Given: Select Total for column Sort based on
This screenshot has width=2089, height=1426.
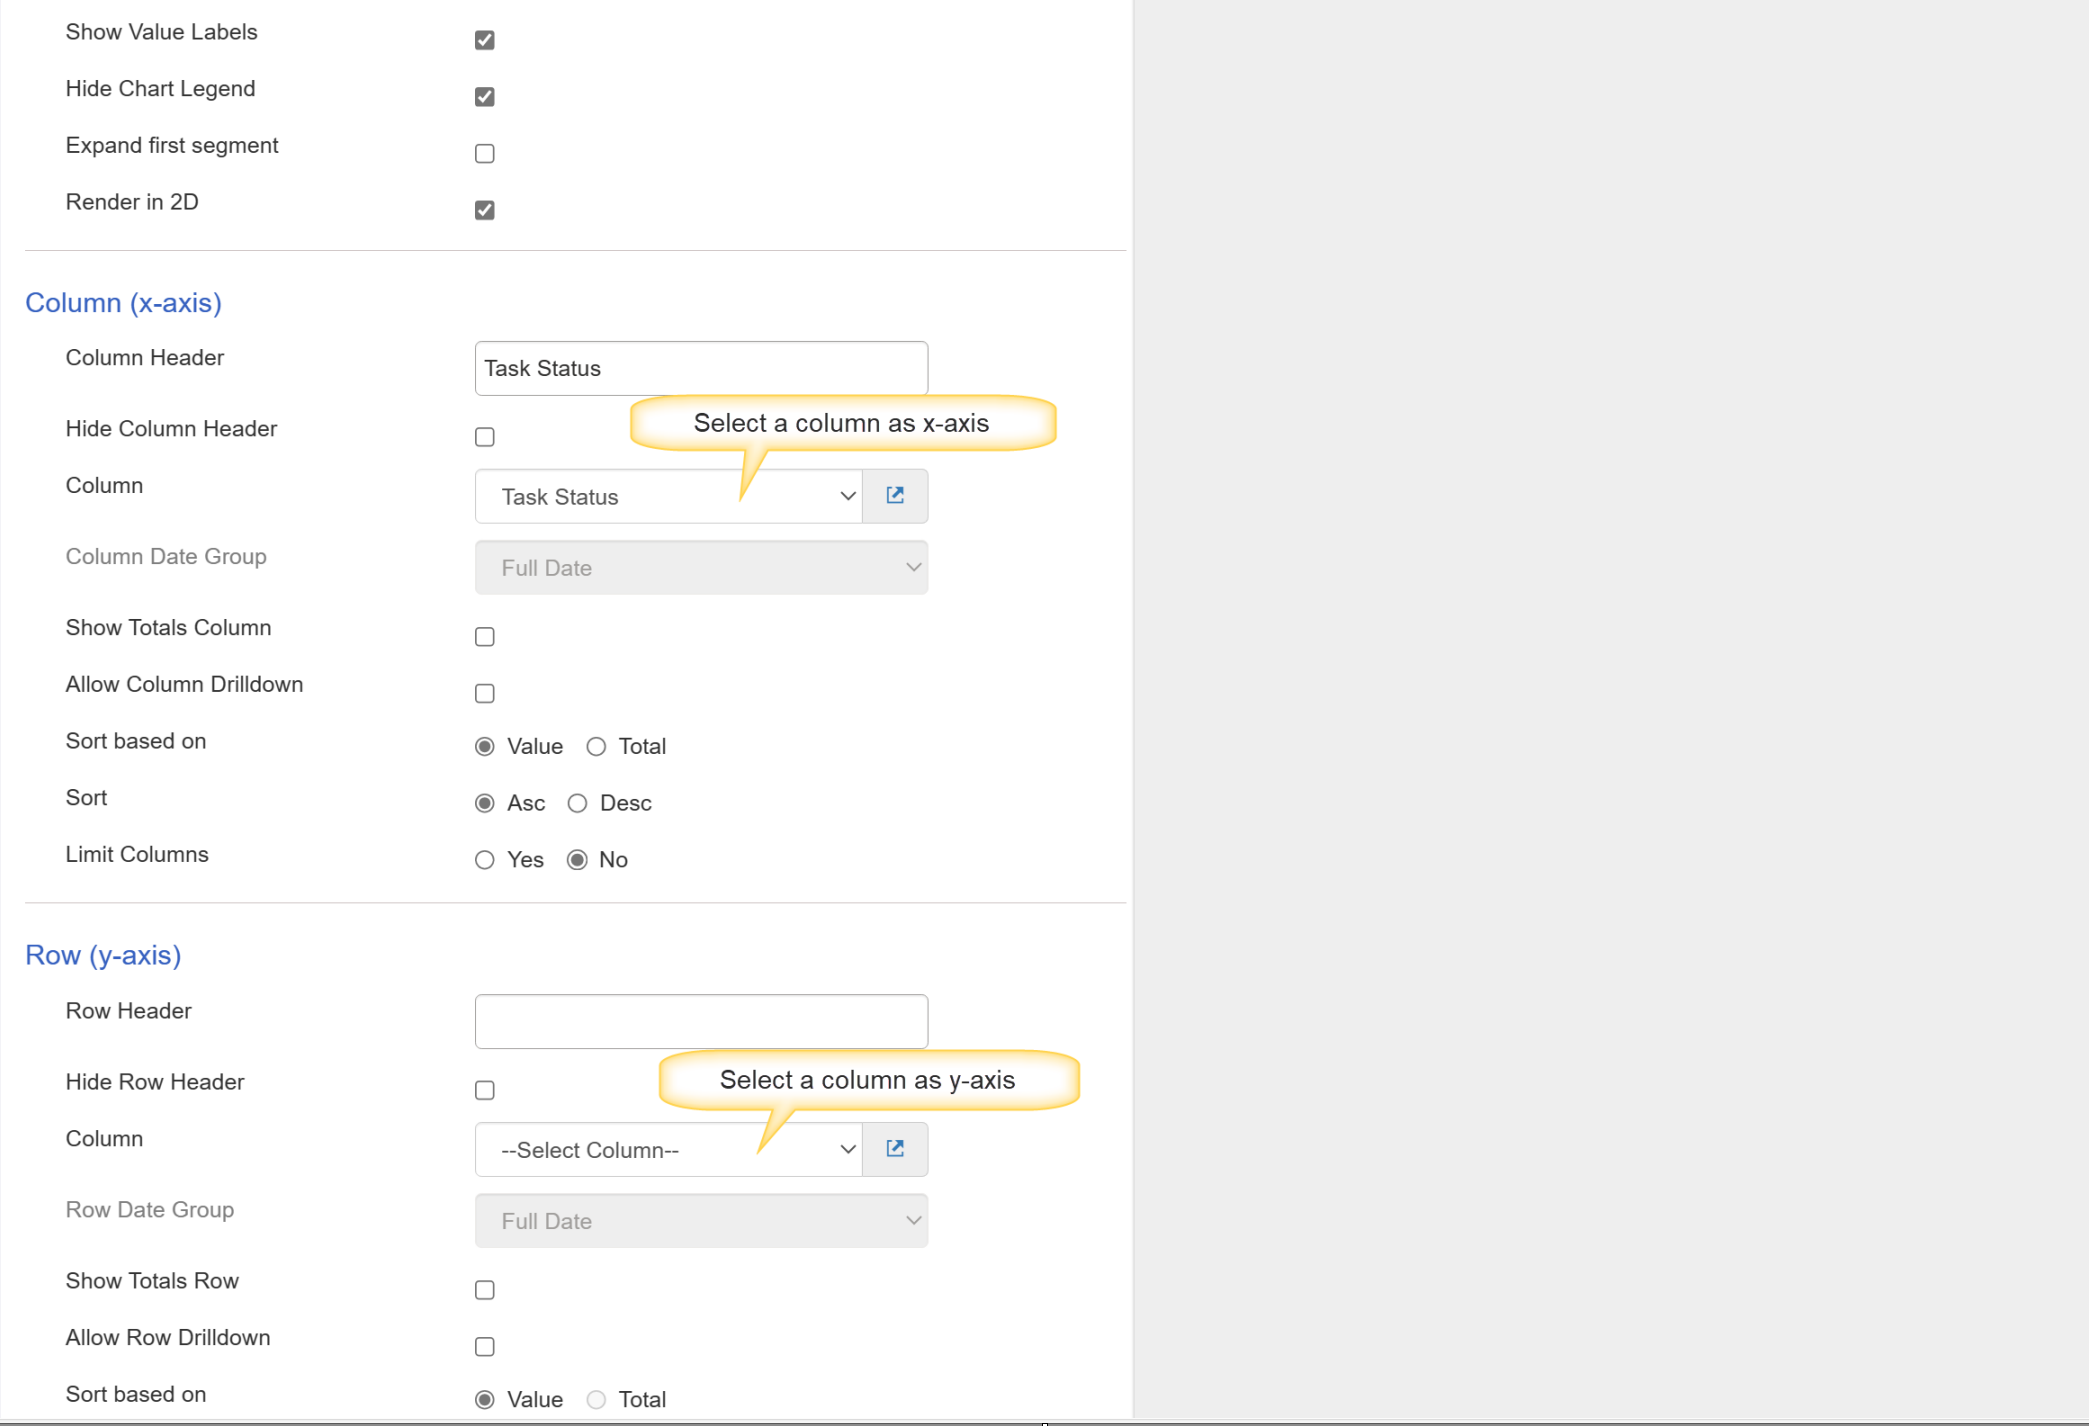Looking at the screenshot, I should click(596, 747).
